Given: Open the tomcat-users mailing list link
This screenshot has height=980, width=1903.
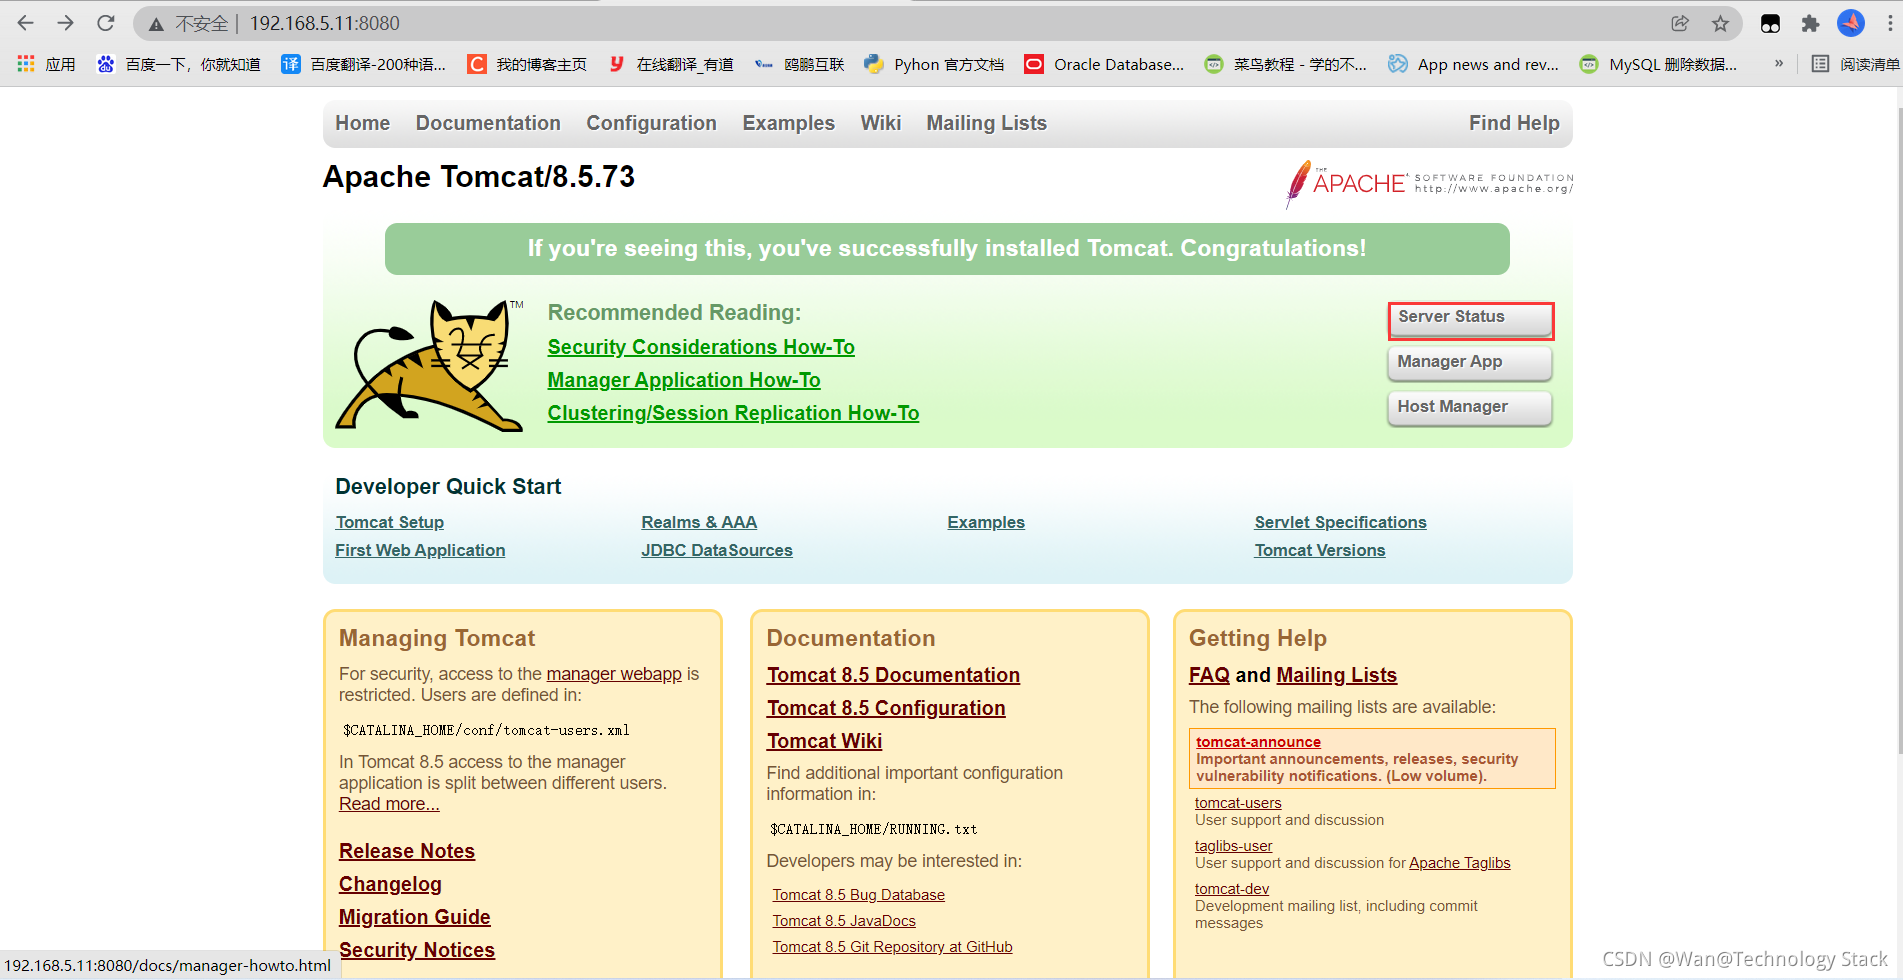Looking at the screenshot, I should (x=1238, y=803).
